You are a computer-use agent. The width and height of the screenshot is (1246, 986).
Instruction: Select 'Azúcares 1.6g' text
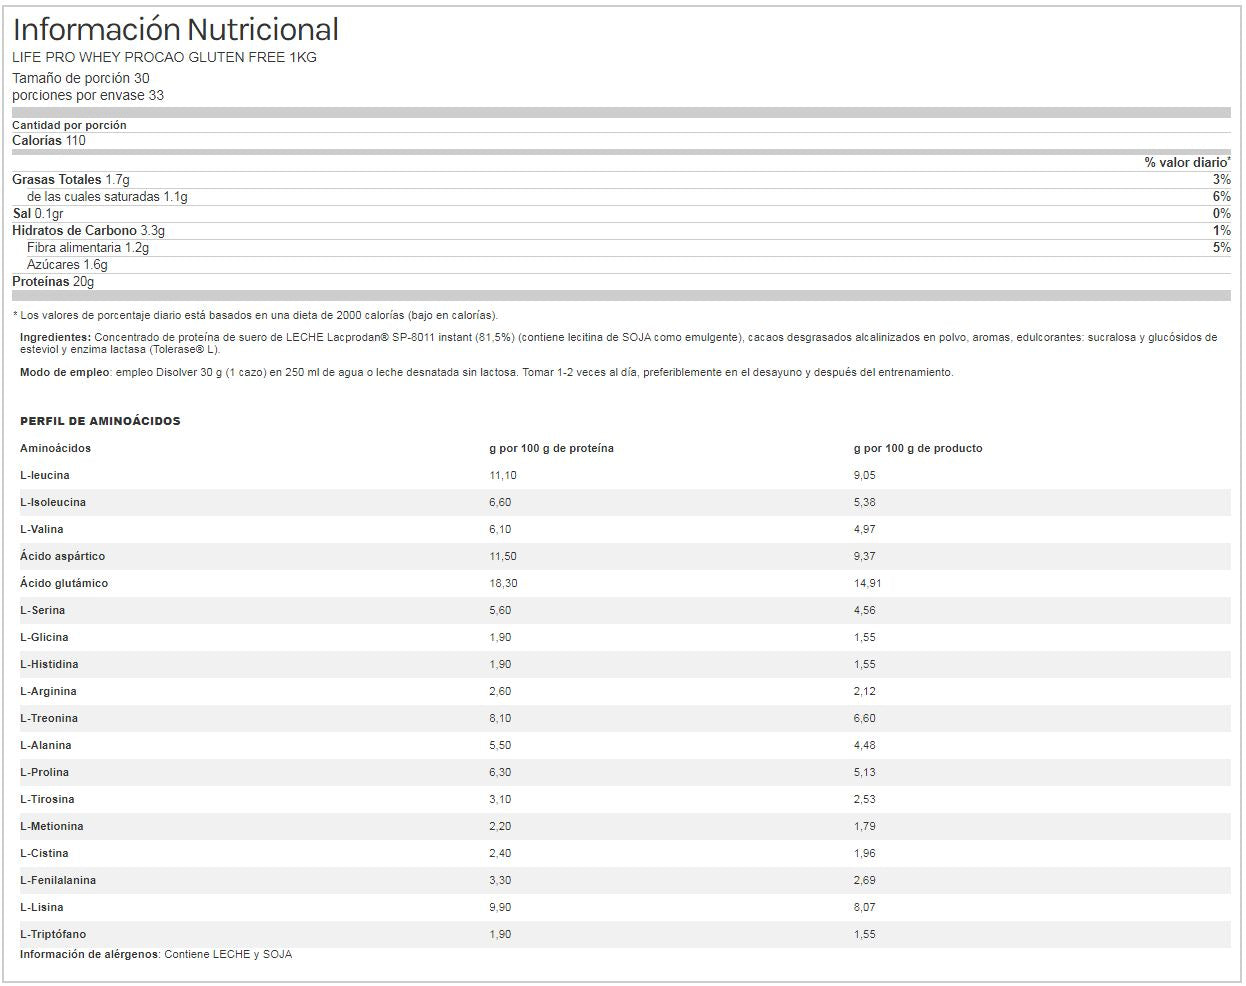tap(67, 265)
